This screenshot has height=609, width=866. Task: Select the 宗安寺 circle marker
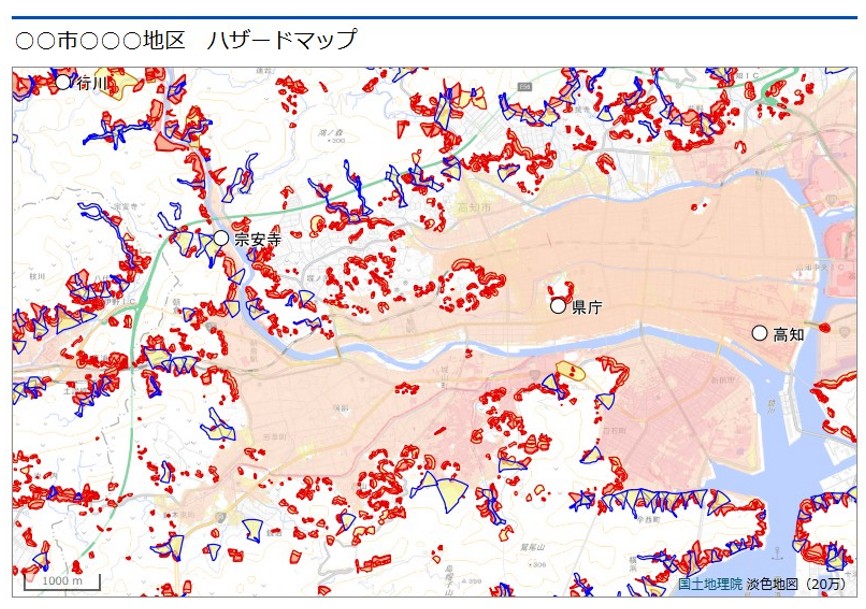221,238
